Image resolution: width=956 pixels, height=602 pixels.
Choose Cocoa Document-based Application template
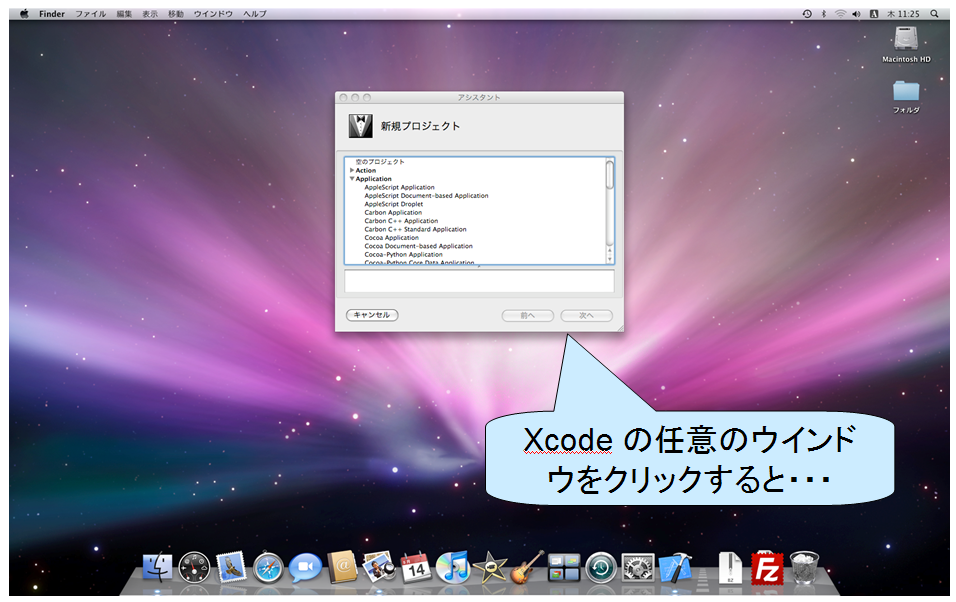pyautogui.click(x=418, y=246)
